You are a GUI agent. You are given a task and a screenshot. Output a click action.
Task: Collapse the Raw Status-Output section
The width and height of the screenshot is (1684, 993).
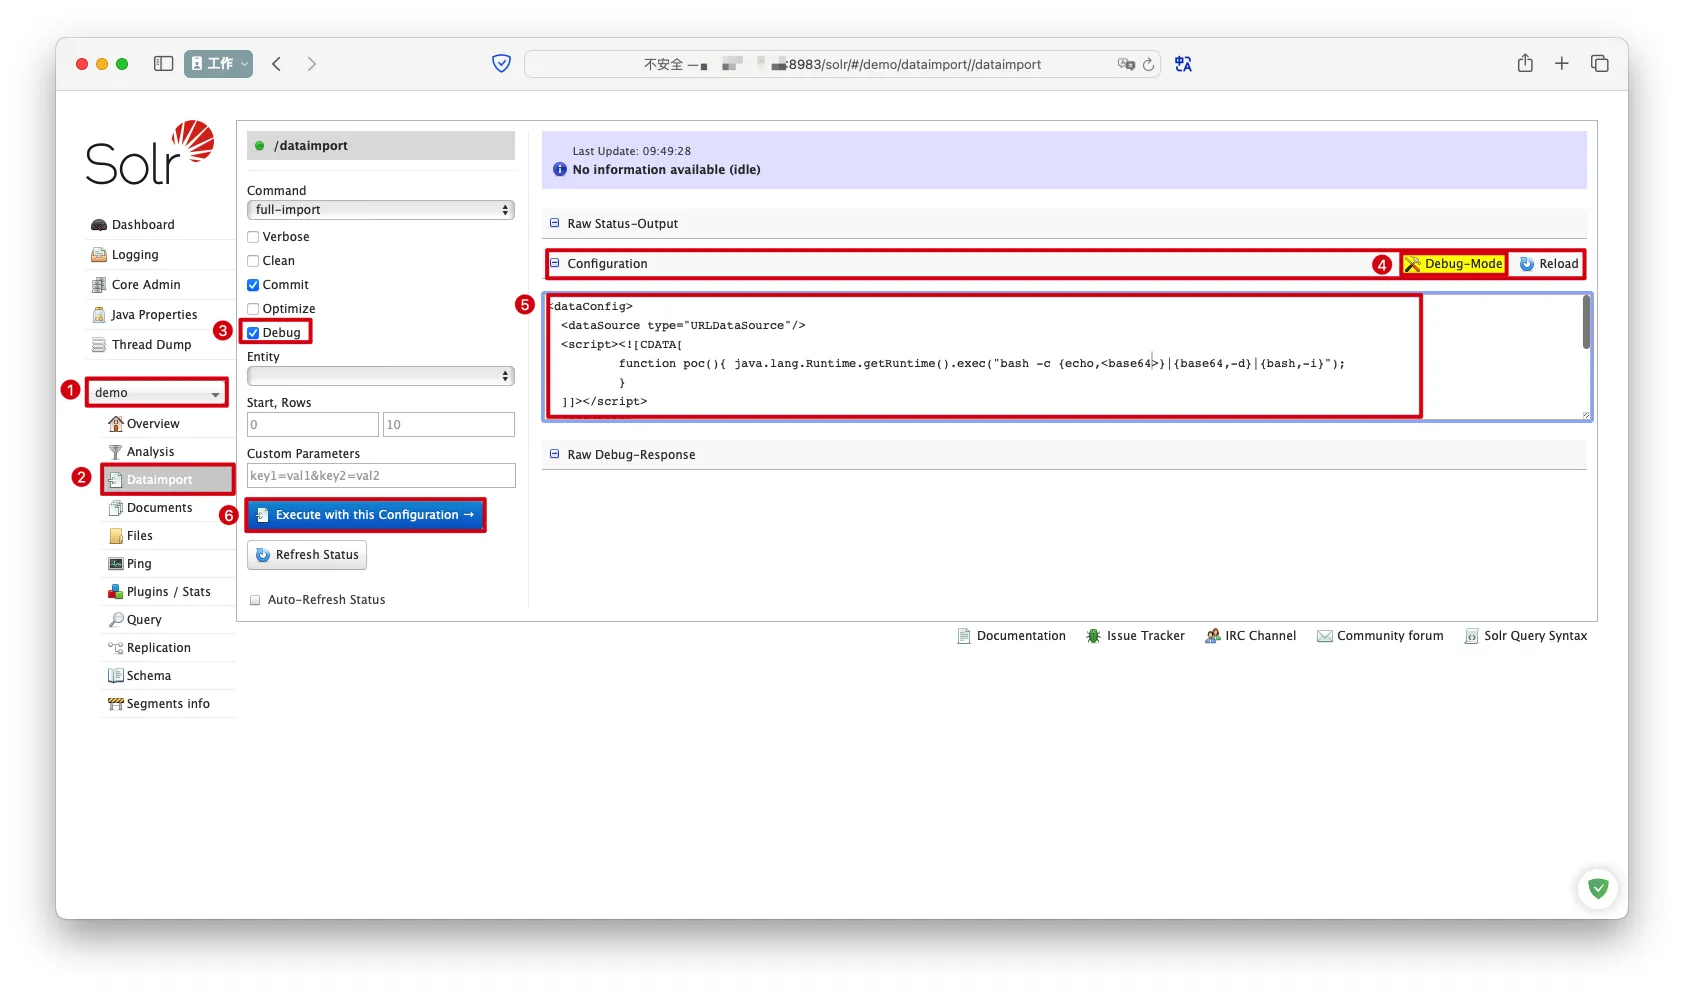tap(554, 224)
